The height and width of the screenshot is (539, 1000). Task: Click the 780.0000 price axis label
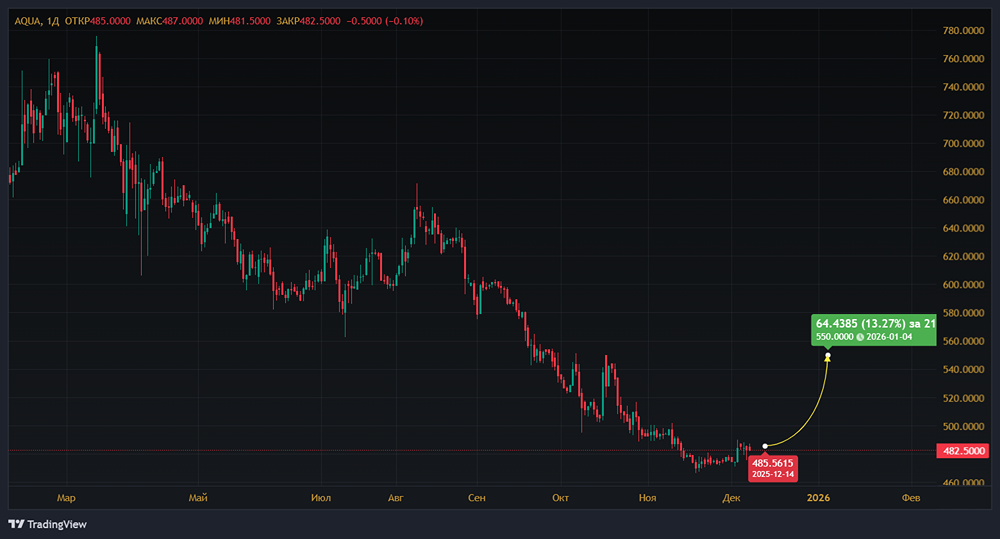tap(963, 31)
